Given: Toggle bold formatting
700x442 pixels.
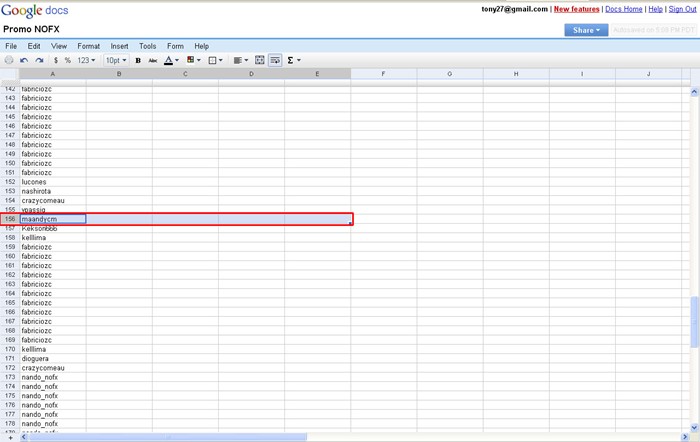Looking at the screenshot, I should (x=138, y=60).
